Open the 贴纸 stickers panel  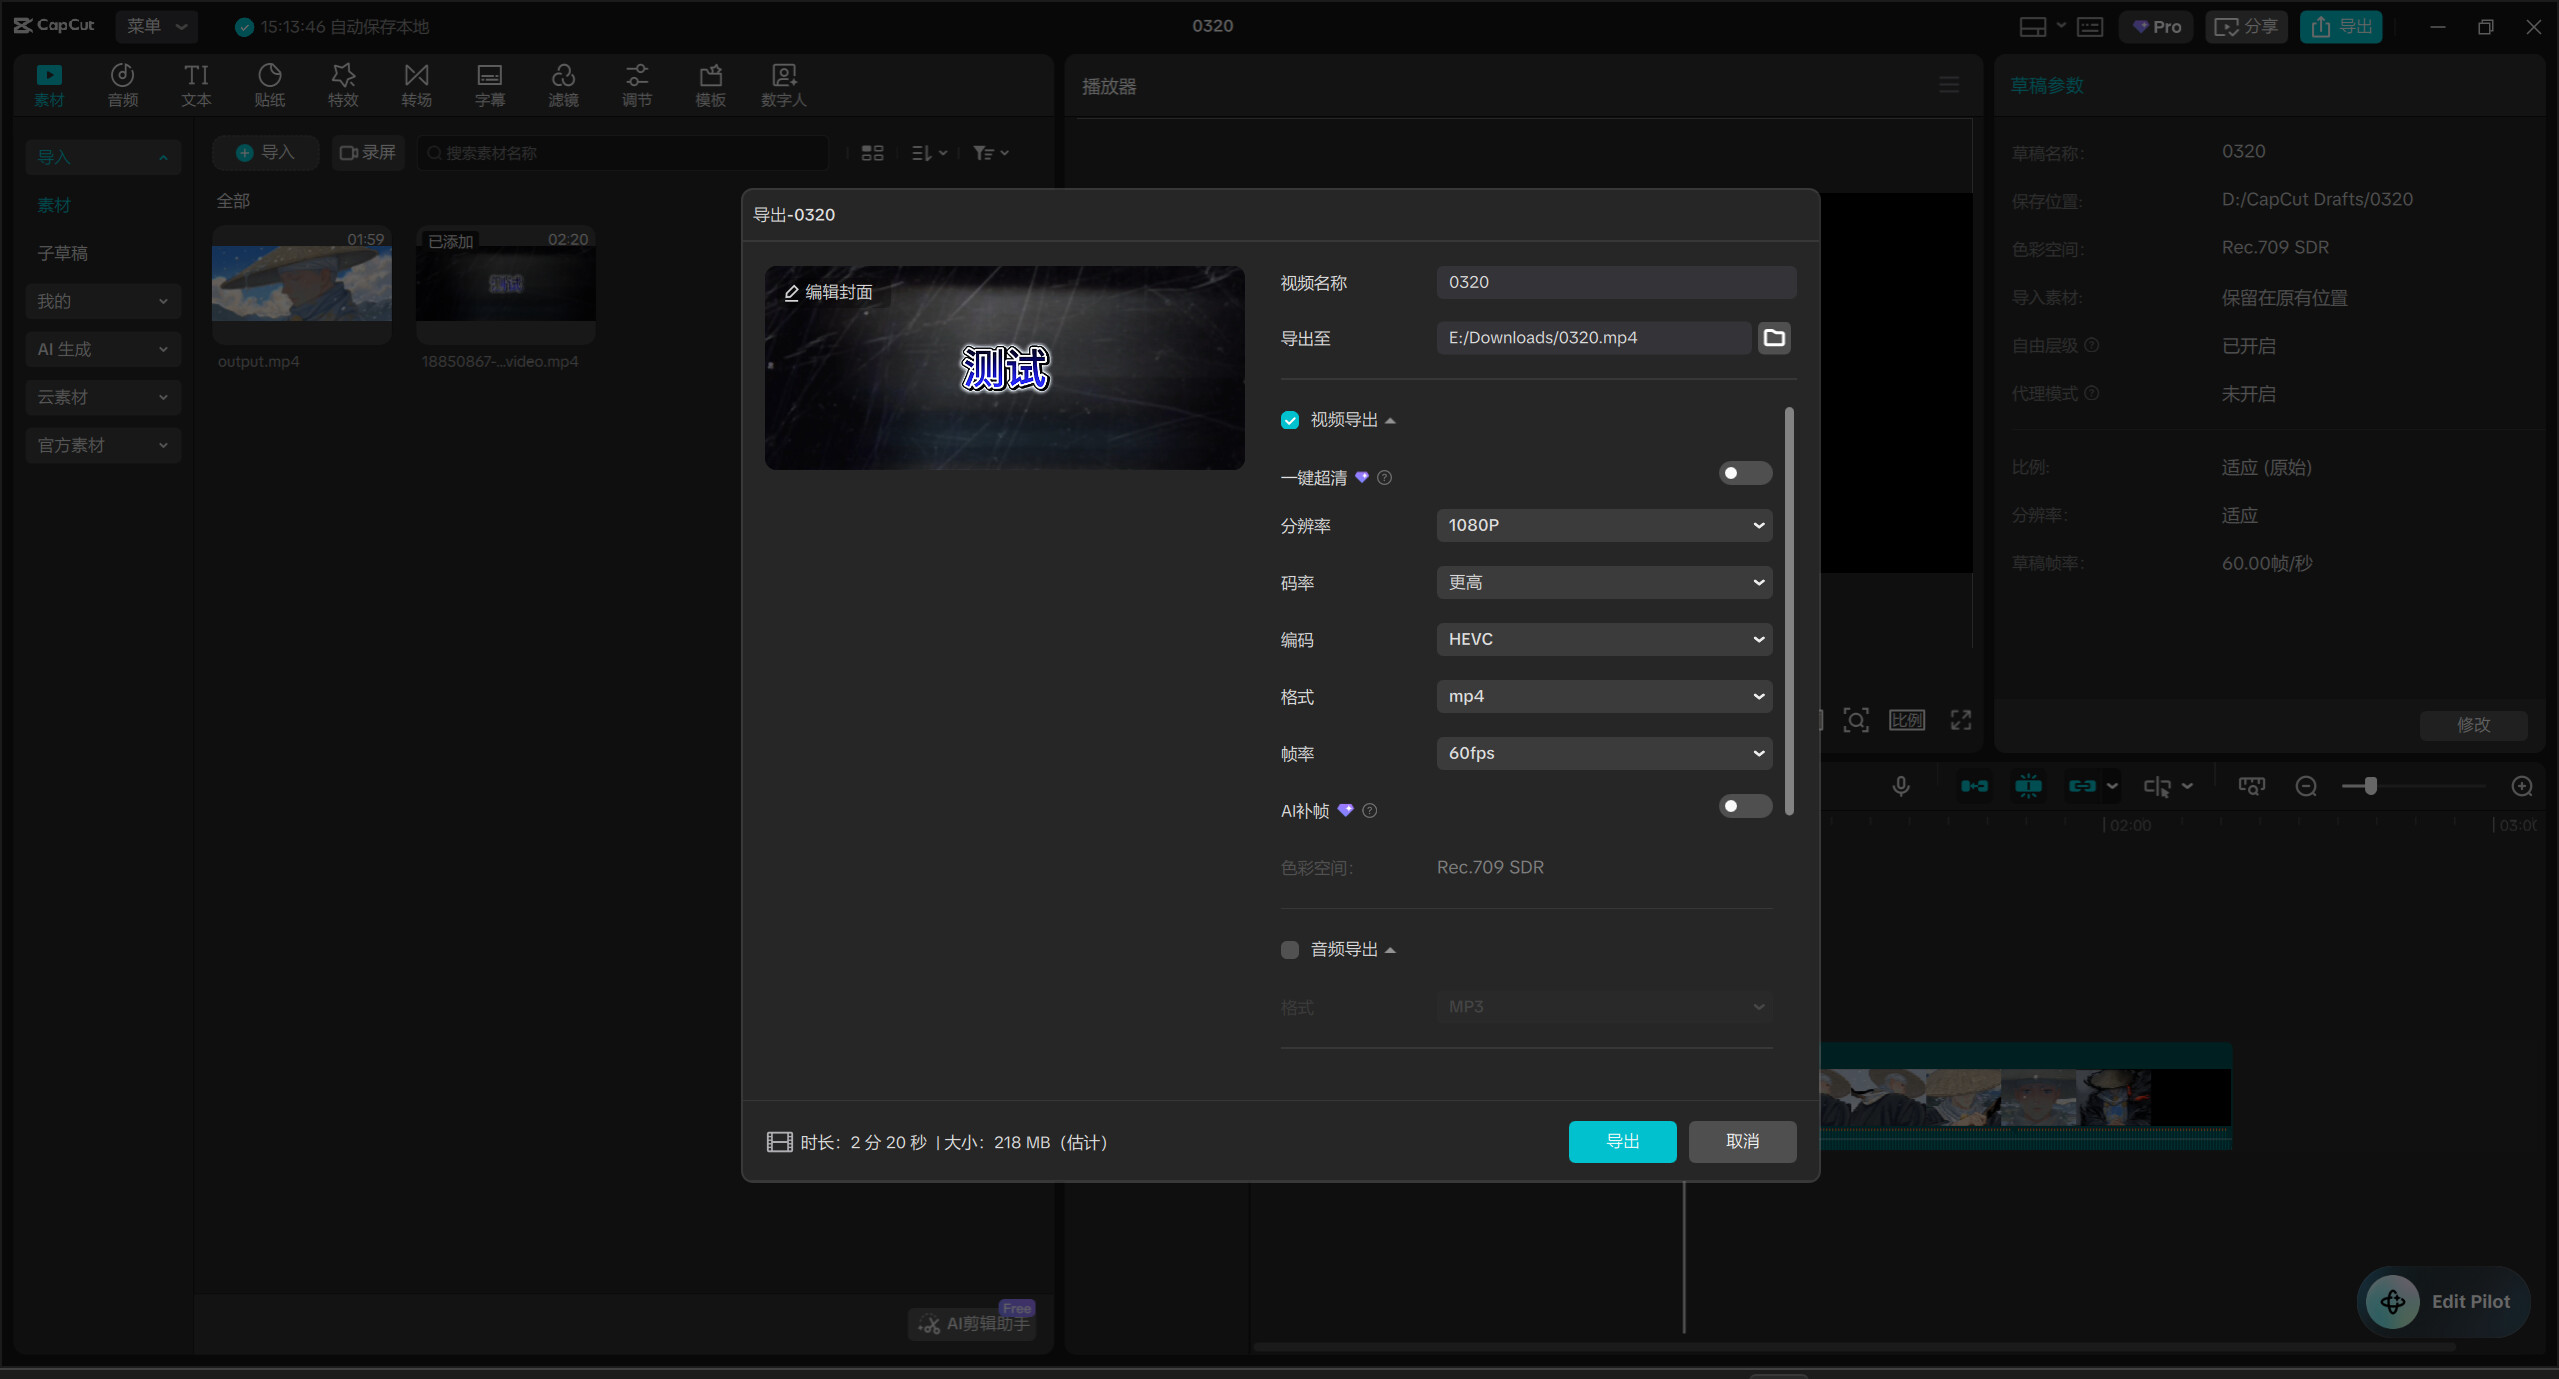tap(269, 85)
